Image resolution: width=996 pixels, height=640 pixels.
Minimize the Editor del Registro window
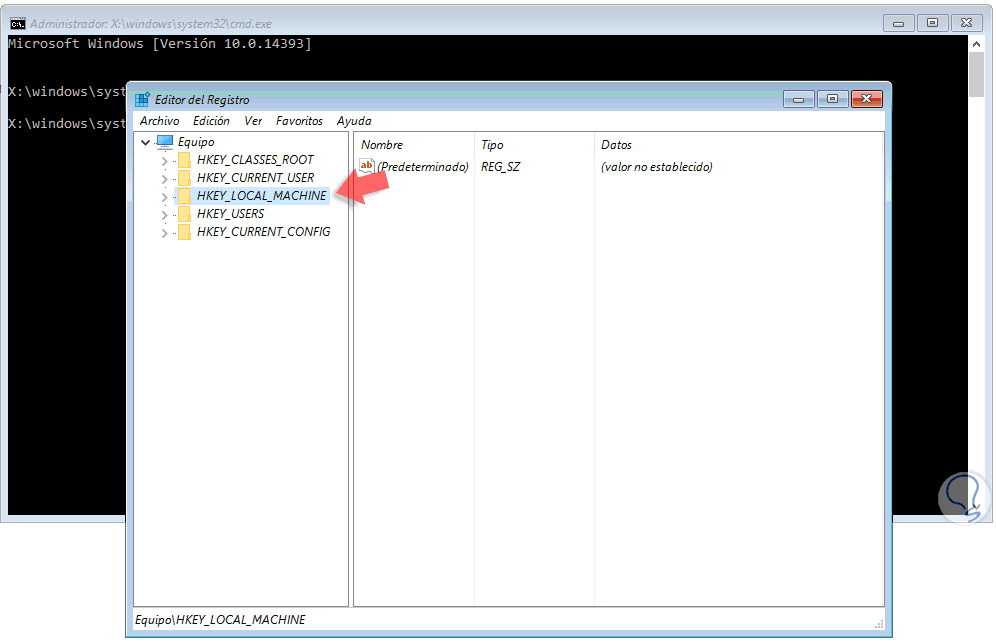(x=798, y=99)
